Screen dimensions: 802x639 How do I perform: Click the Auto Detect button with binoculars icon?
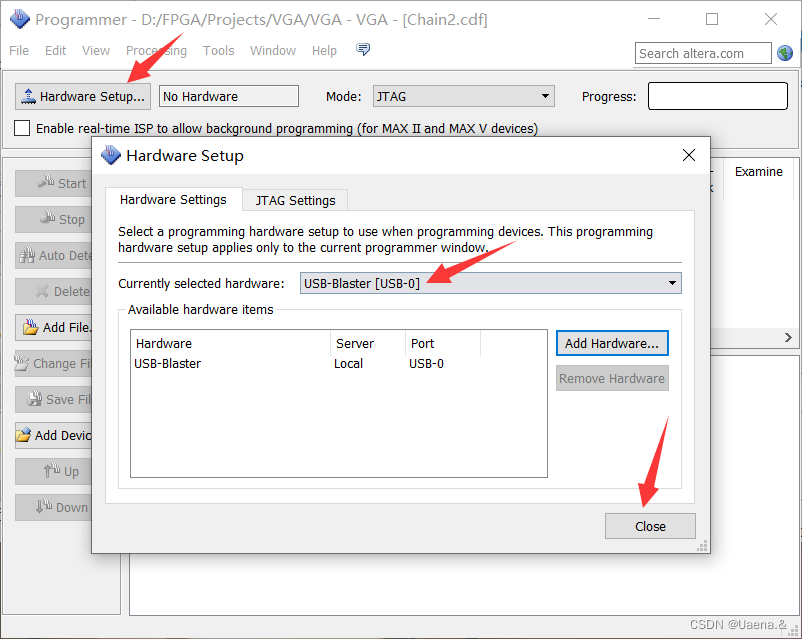click(54, 255)
